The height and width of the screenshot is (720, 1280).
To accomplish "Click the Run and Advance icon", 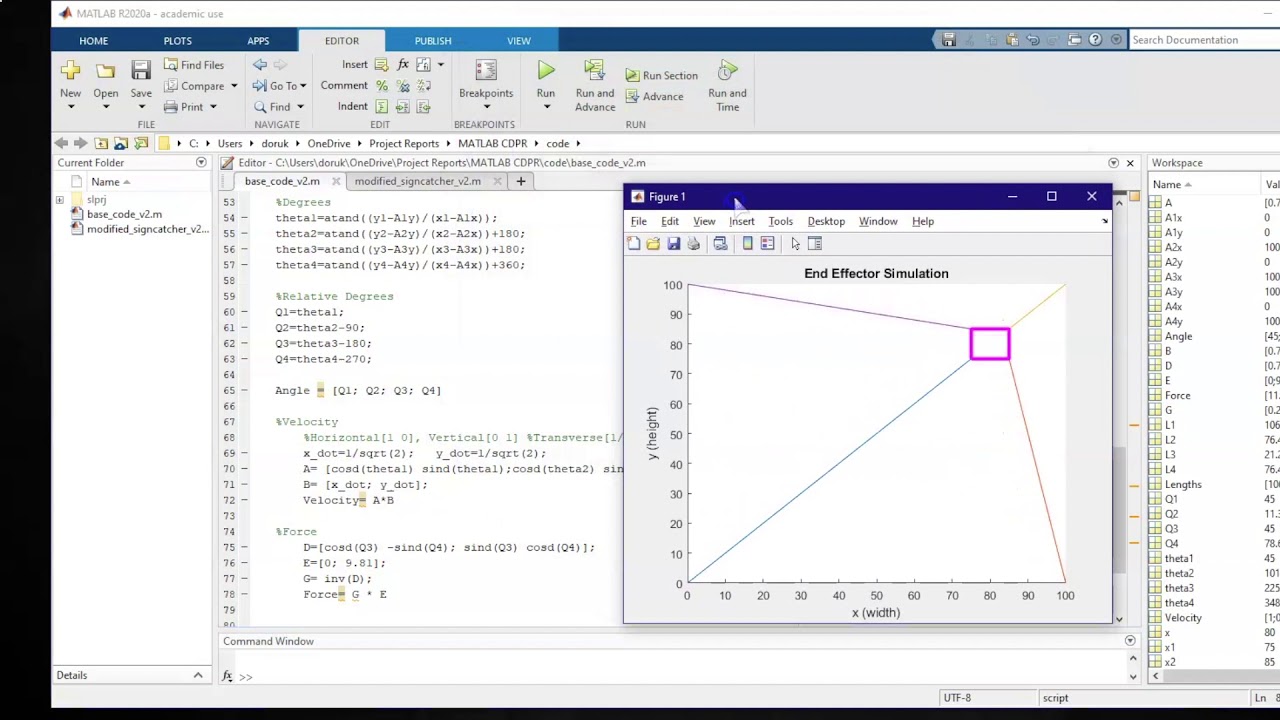I will pyautogui.click(x=594, y=70).
